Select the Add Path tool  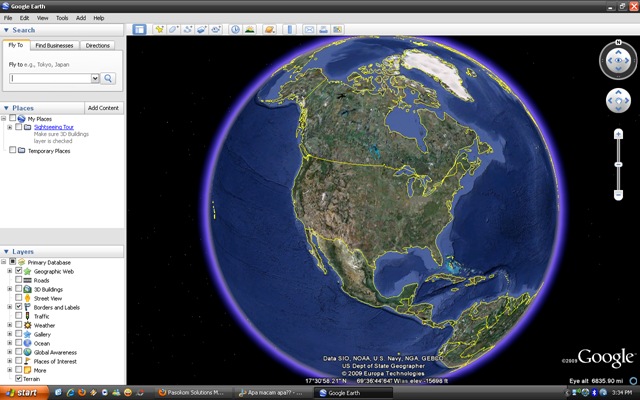click(188, 29)
